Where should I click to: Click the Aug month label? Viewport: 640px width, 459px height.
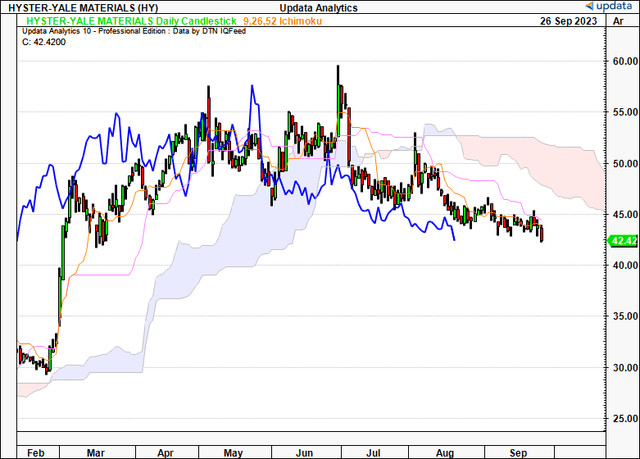[445, 453]
